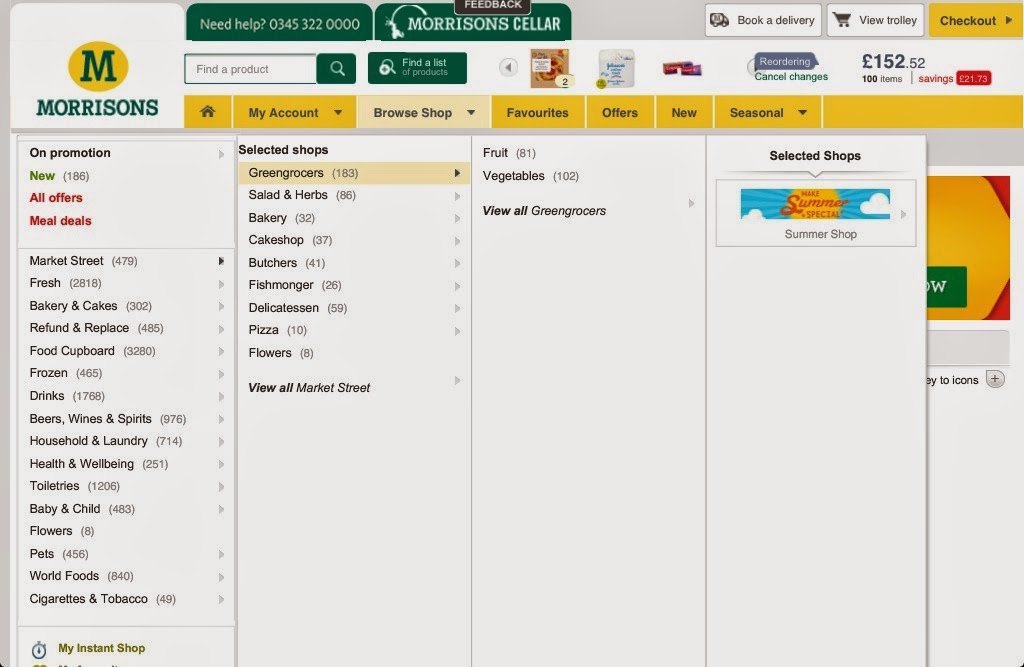This screenshot has width=1024, height=667.
Task: Expand the My Account dropdown
Action: tap(295, 112)
